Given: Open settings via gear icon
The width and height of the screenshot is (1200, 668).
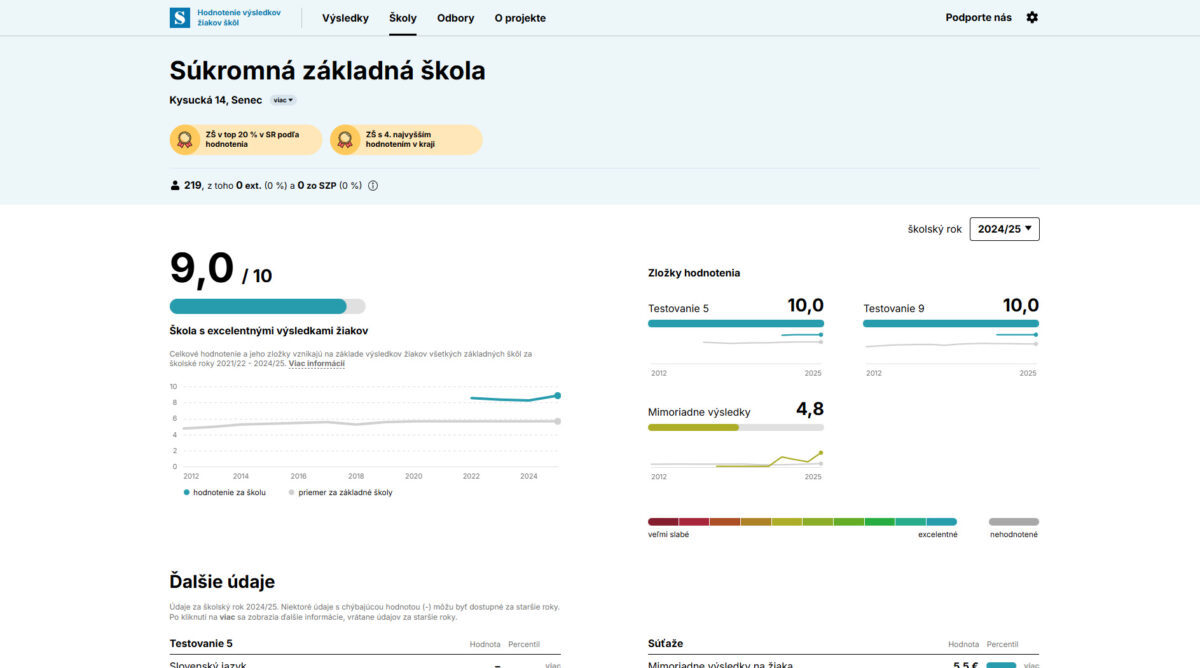Looking at the screenshot, I should click(1032, 17).
